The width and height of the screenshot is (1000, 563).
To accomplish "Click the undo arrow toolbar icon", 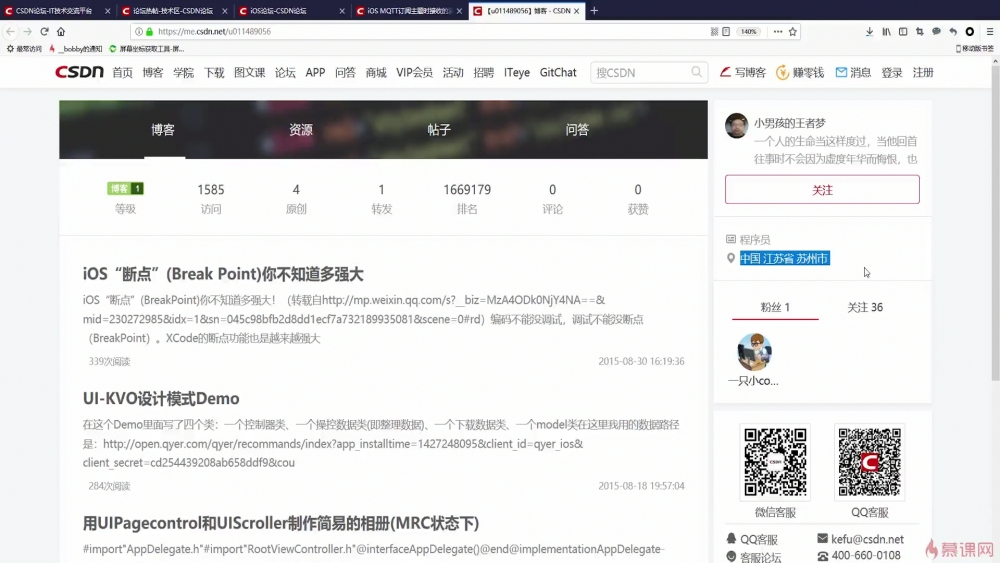I will [x=953, y=31].
